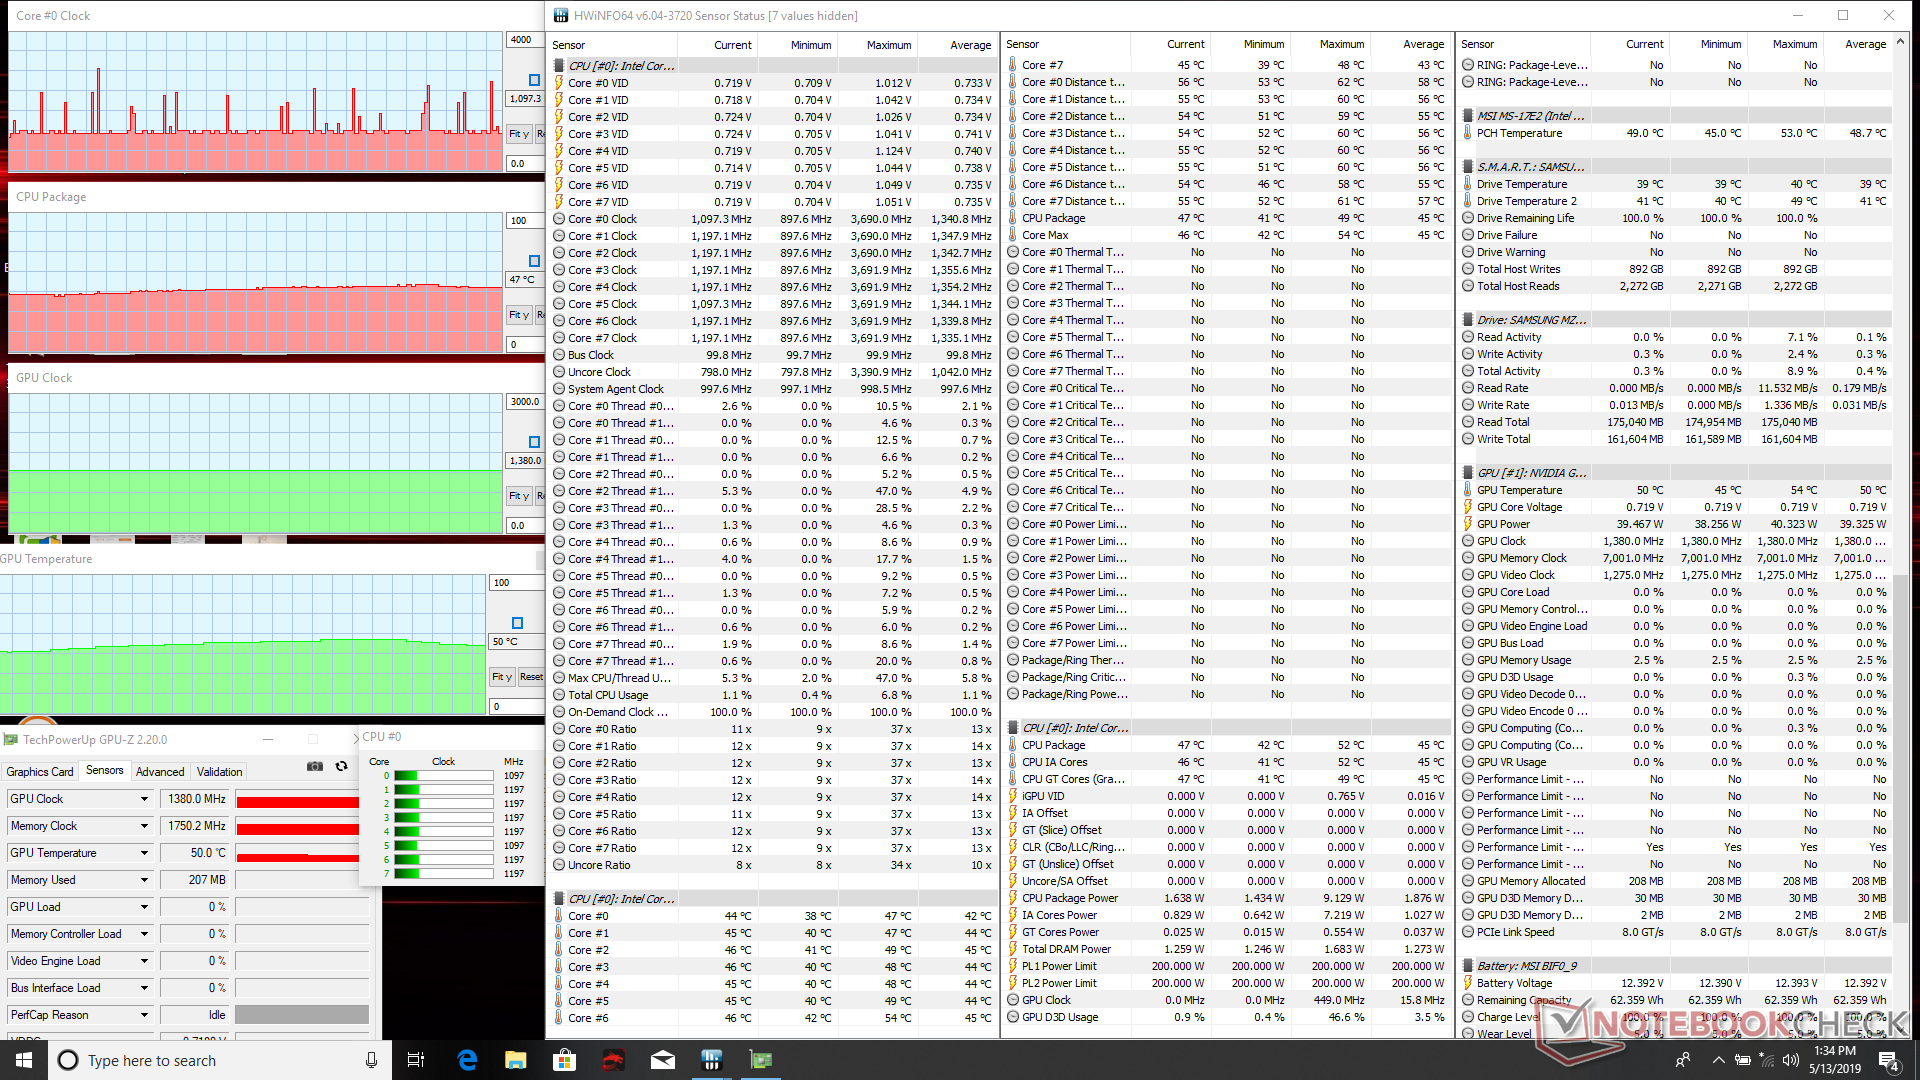
Task: Click the volume icon in the system tray
Action: 1790,1060
